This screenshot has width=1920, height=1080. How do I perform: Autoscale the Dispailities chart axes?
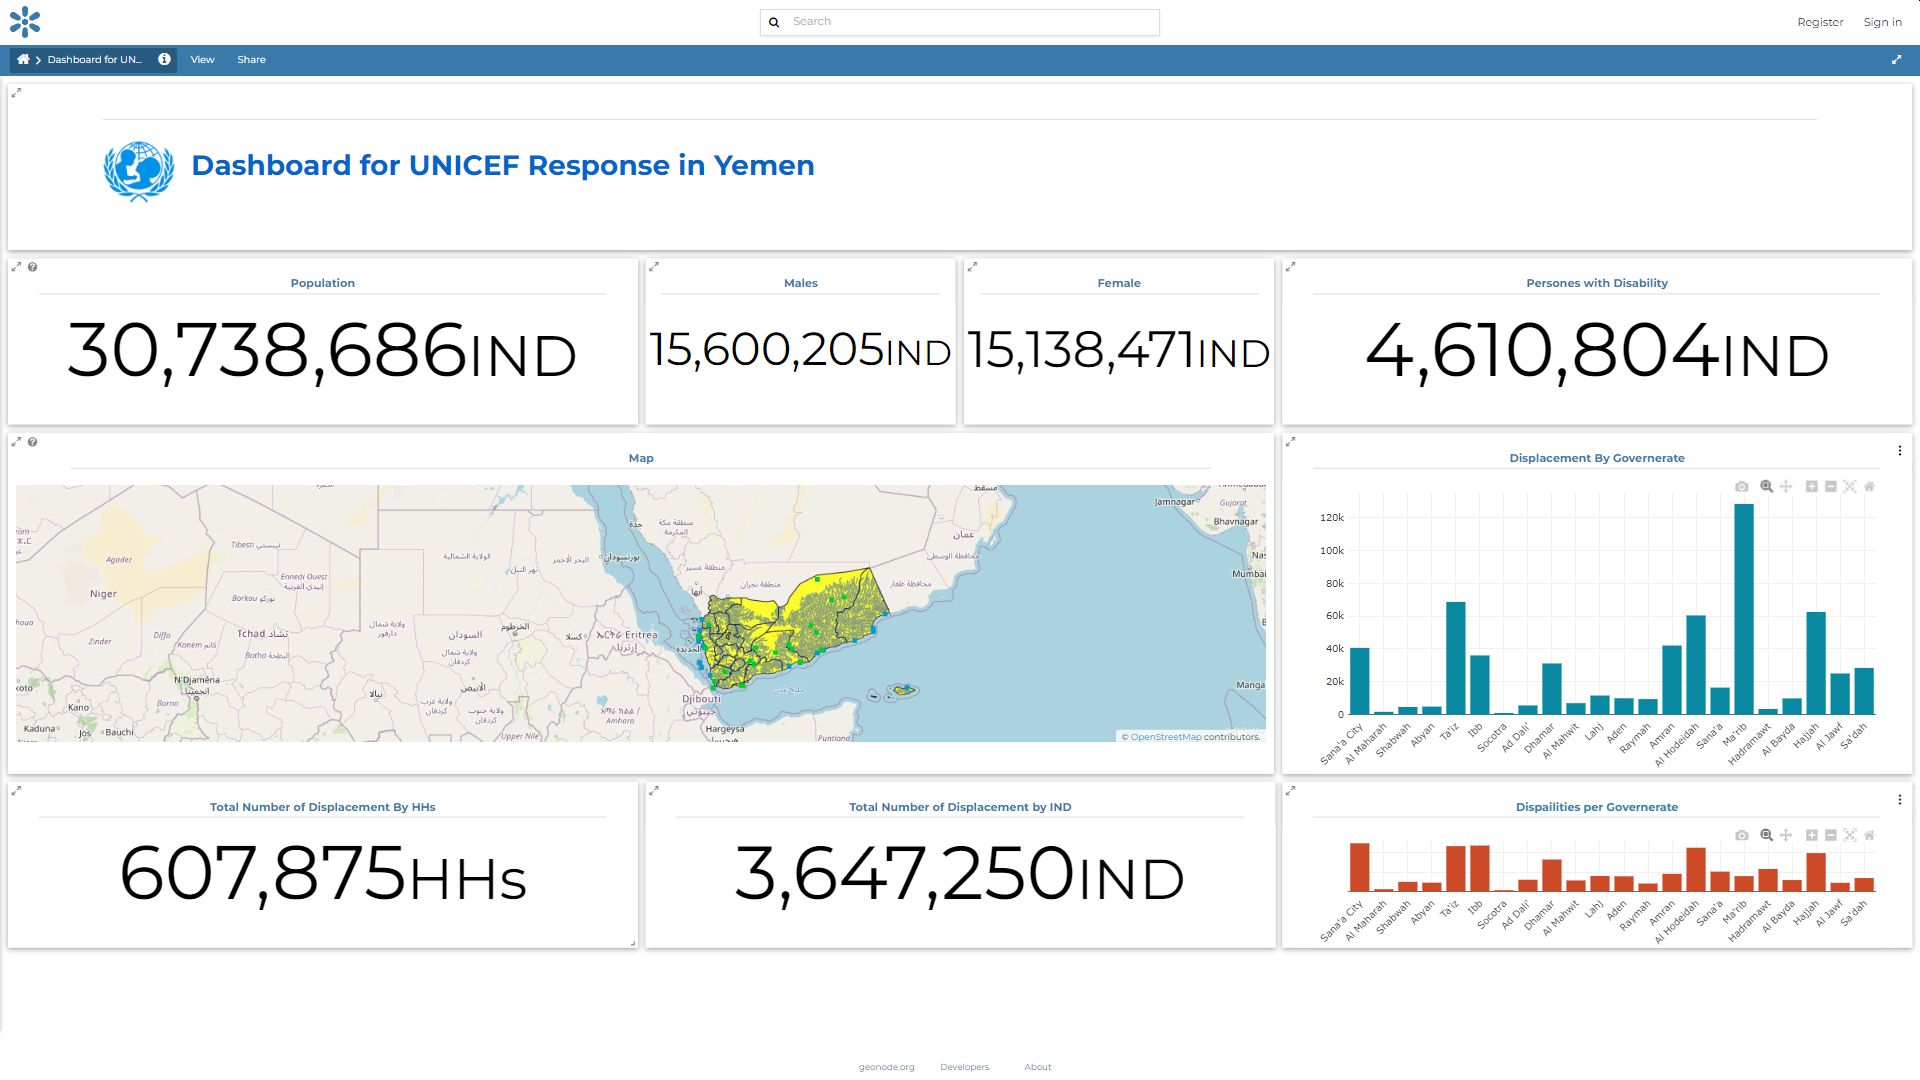(x=1850, y=836)
